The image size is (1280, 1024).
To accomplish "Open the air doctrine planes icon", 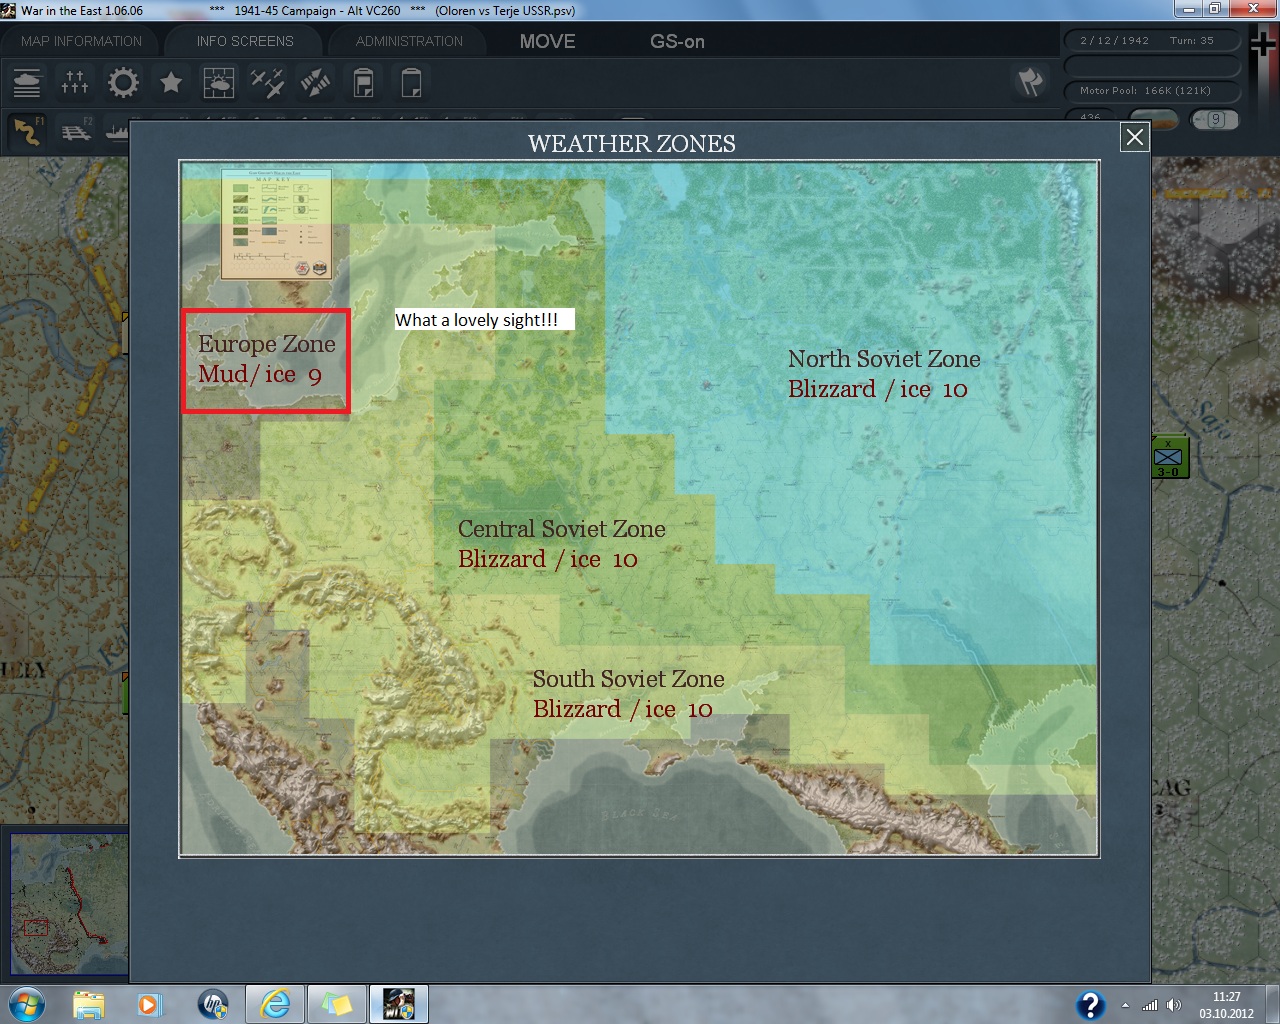I will [267, 82].
